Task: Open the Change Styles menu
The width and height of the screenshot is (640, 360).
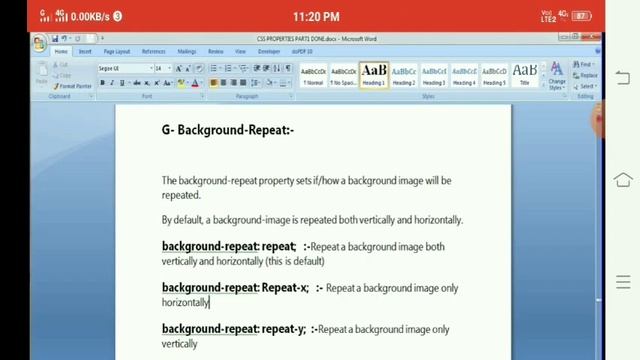Action: pyautogui.click(x=557, y=76)
